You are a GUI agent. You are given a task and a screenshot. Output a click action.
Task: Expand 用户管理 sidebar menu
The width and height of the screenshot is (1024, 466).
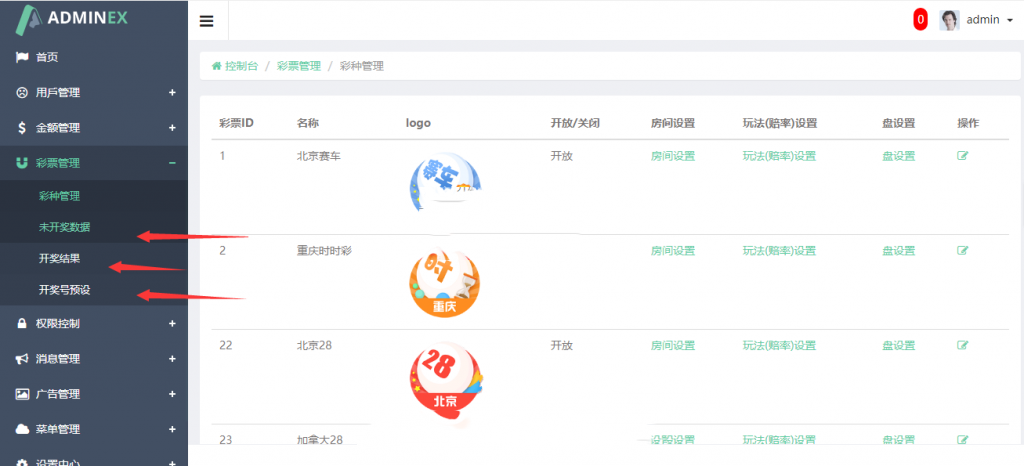[x=93, y=93]
